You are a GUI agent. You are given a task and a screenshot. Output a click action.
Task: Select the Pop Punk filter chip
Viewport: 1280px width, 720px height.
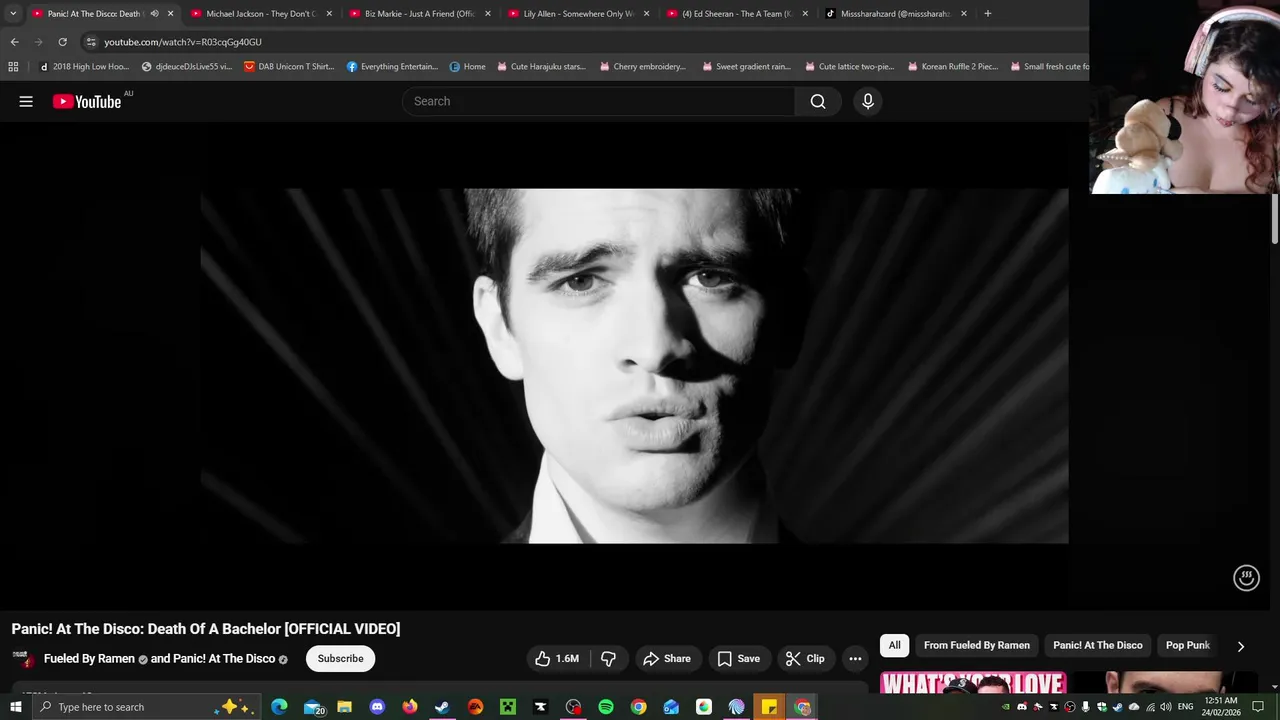(x=1187, y=645)
